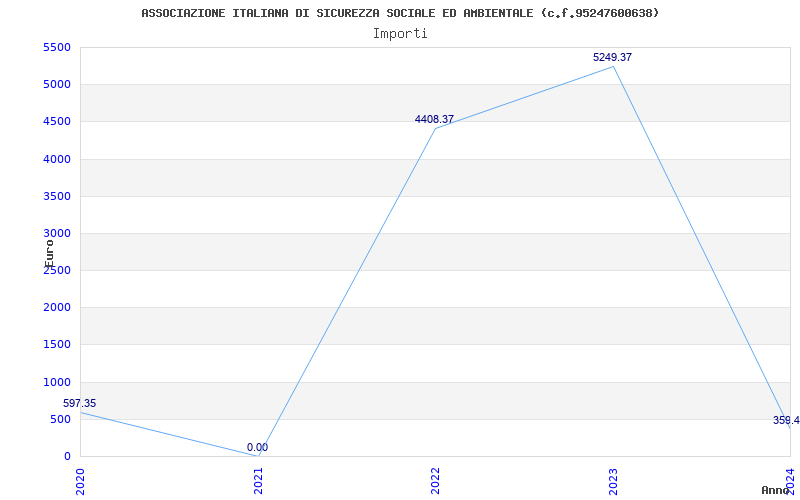Click the y-axis value 3500
800x500 pixels.
(x=57, y=196)
